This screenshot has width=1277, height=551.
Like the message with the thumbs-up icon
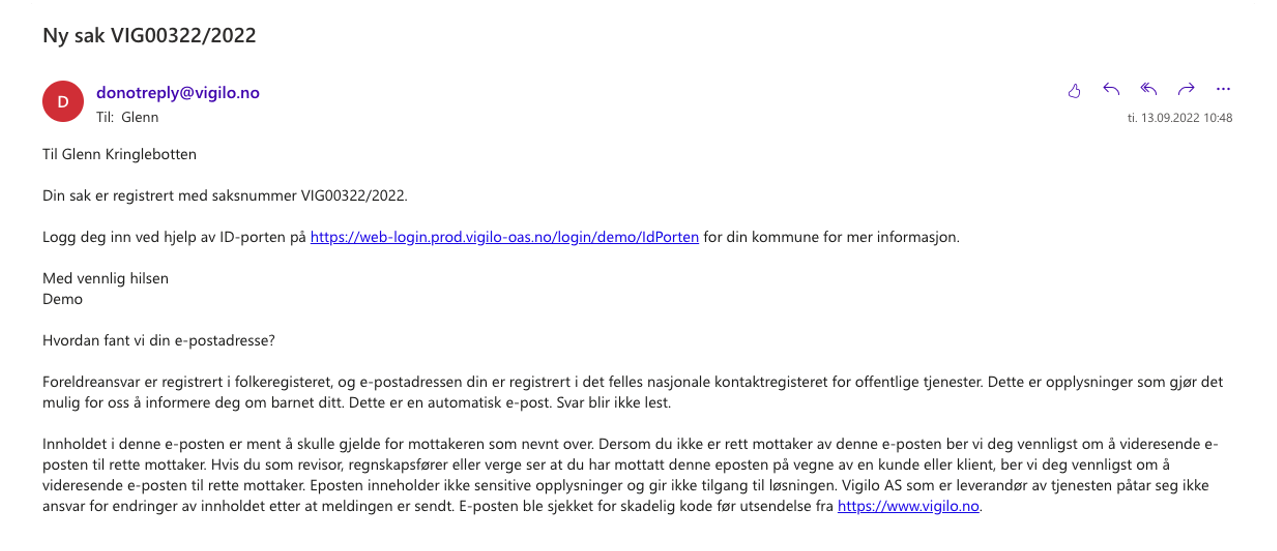1075,90
